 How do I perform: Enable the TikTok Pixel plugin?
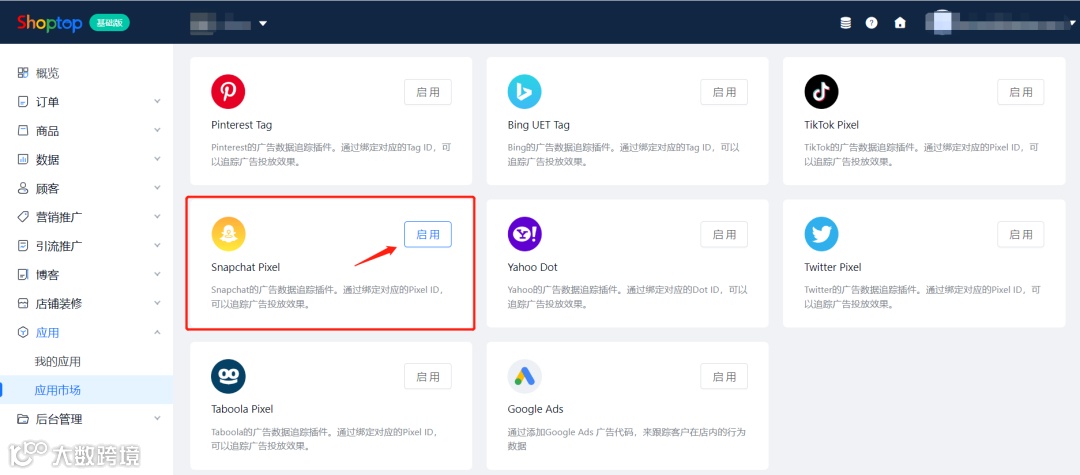coord(1021,92)
